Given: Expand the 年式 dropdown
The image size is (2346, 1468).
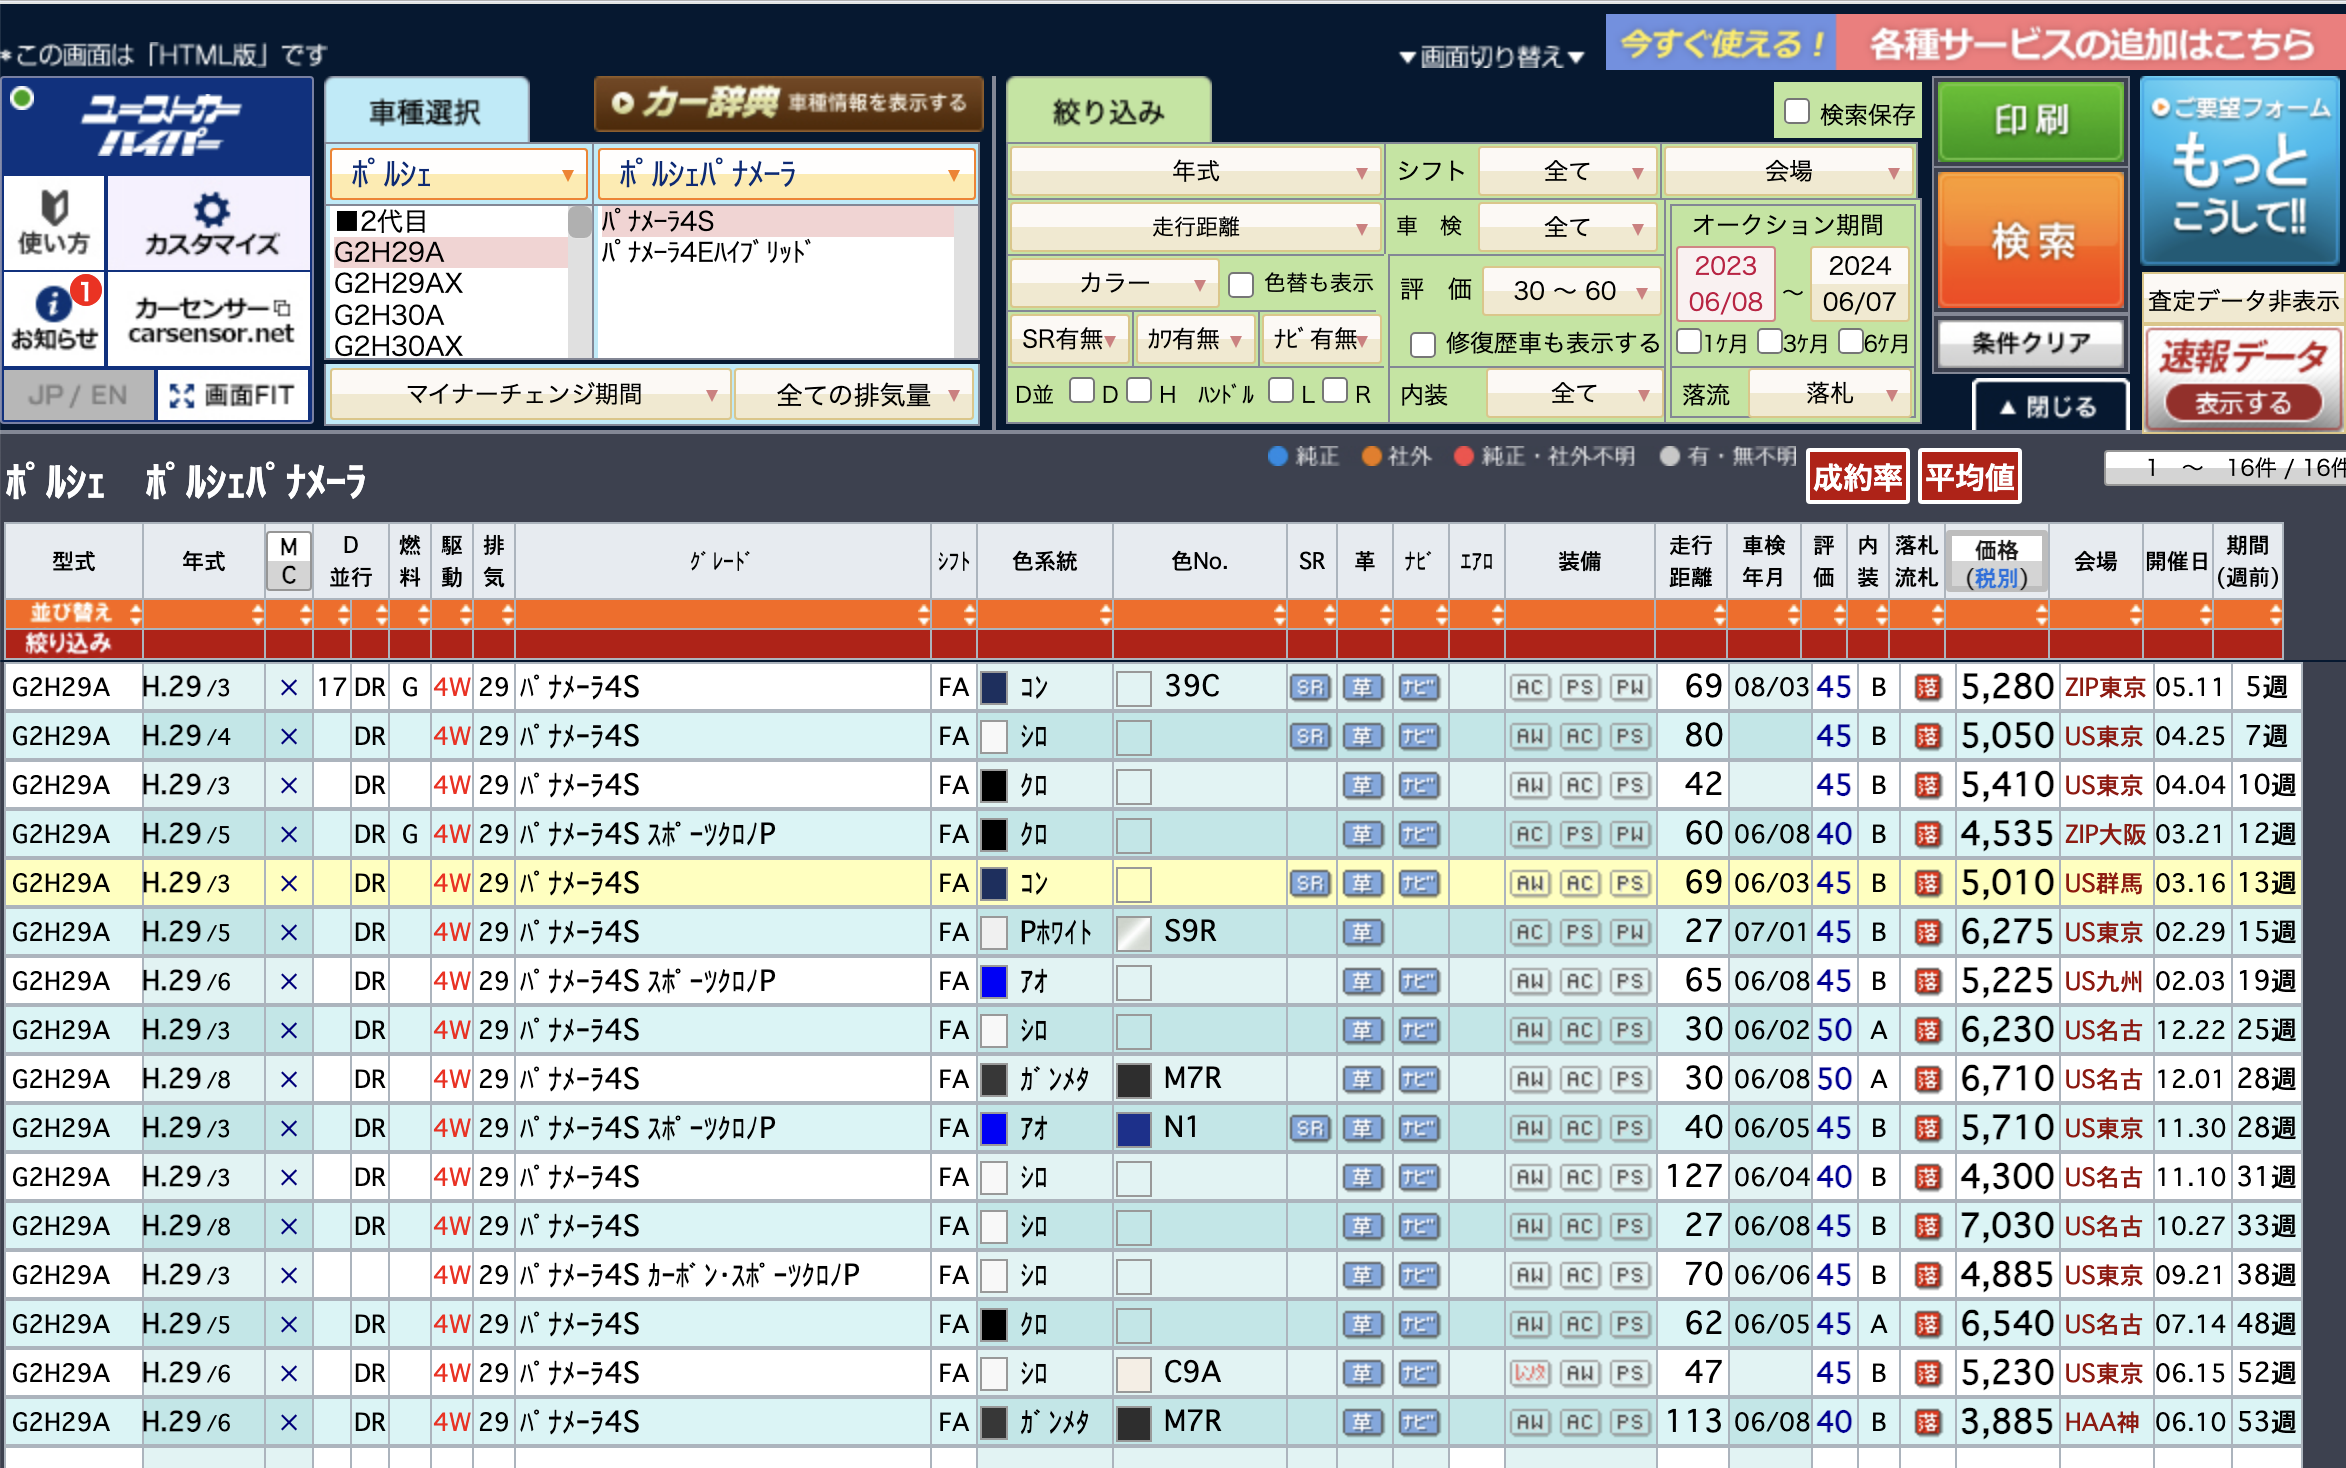Looking at the screenshot, I should point(1195,171).
